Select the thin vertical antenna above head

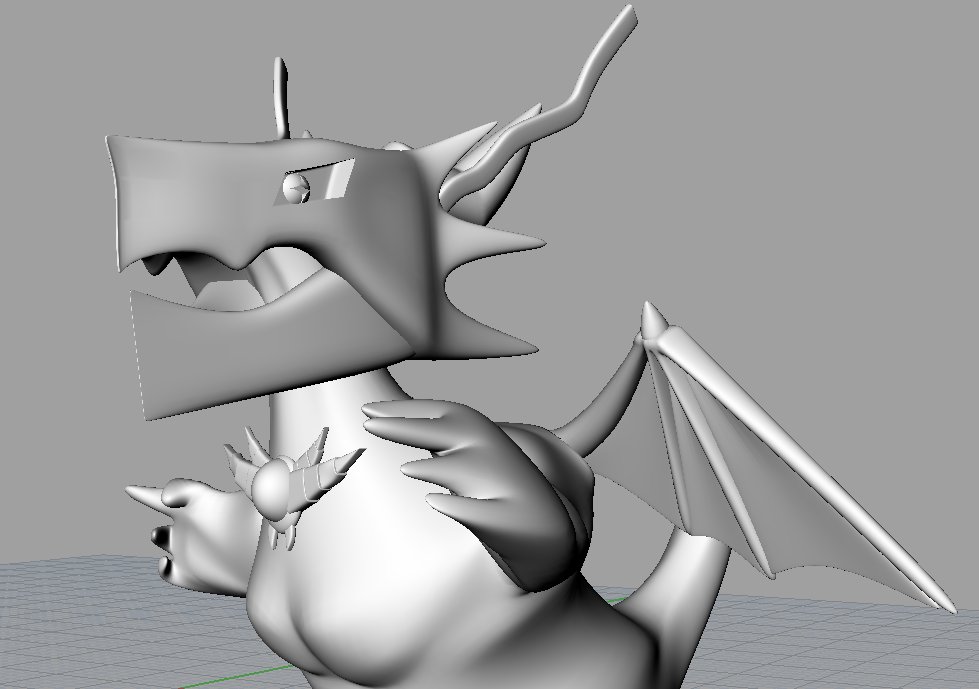pos(282,99)
